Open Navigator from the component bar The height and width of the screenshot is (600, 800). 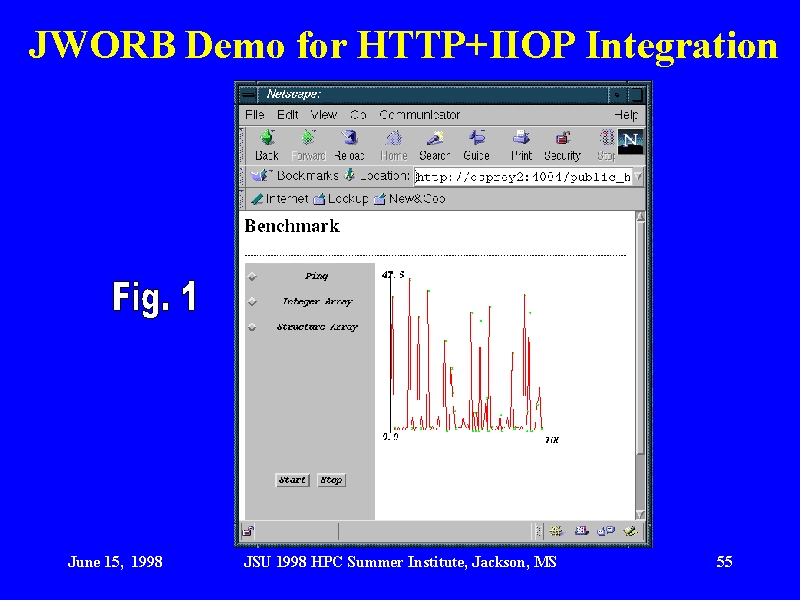556,531
